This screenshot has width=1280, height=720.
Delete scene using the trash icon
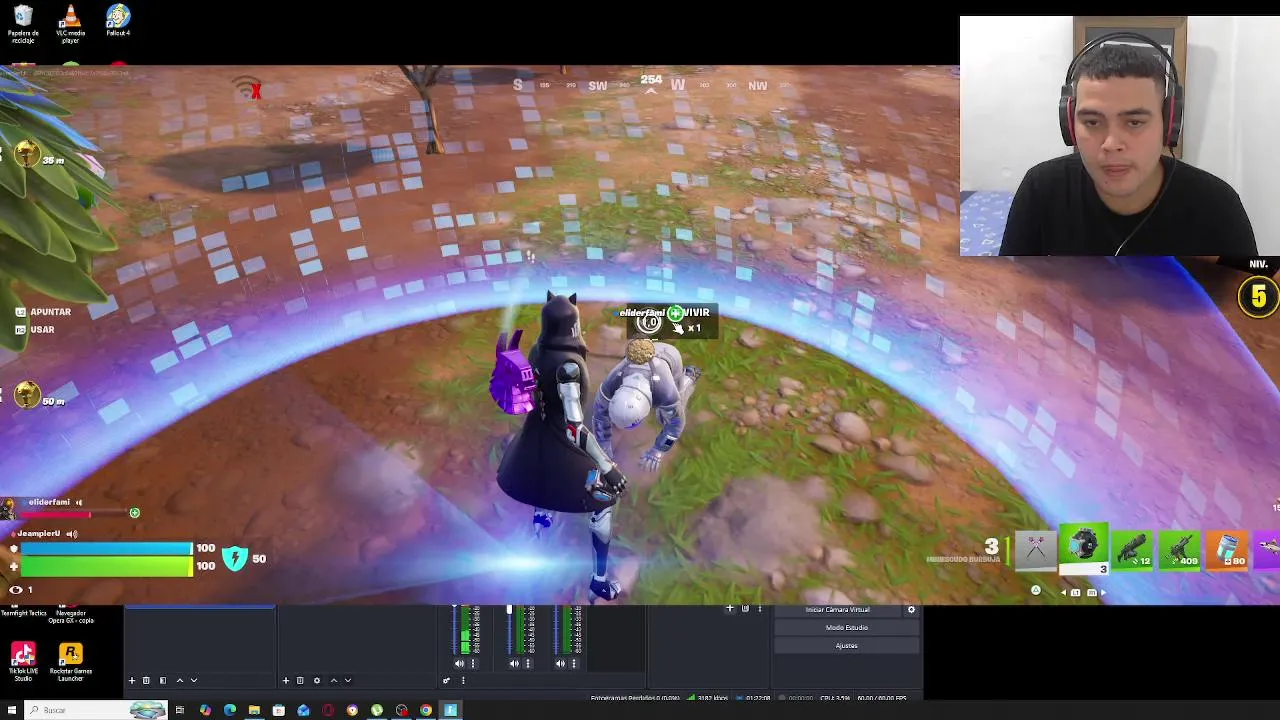click(146, 680)
